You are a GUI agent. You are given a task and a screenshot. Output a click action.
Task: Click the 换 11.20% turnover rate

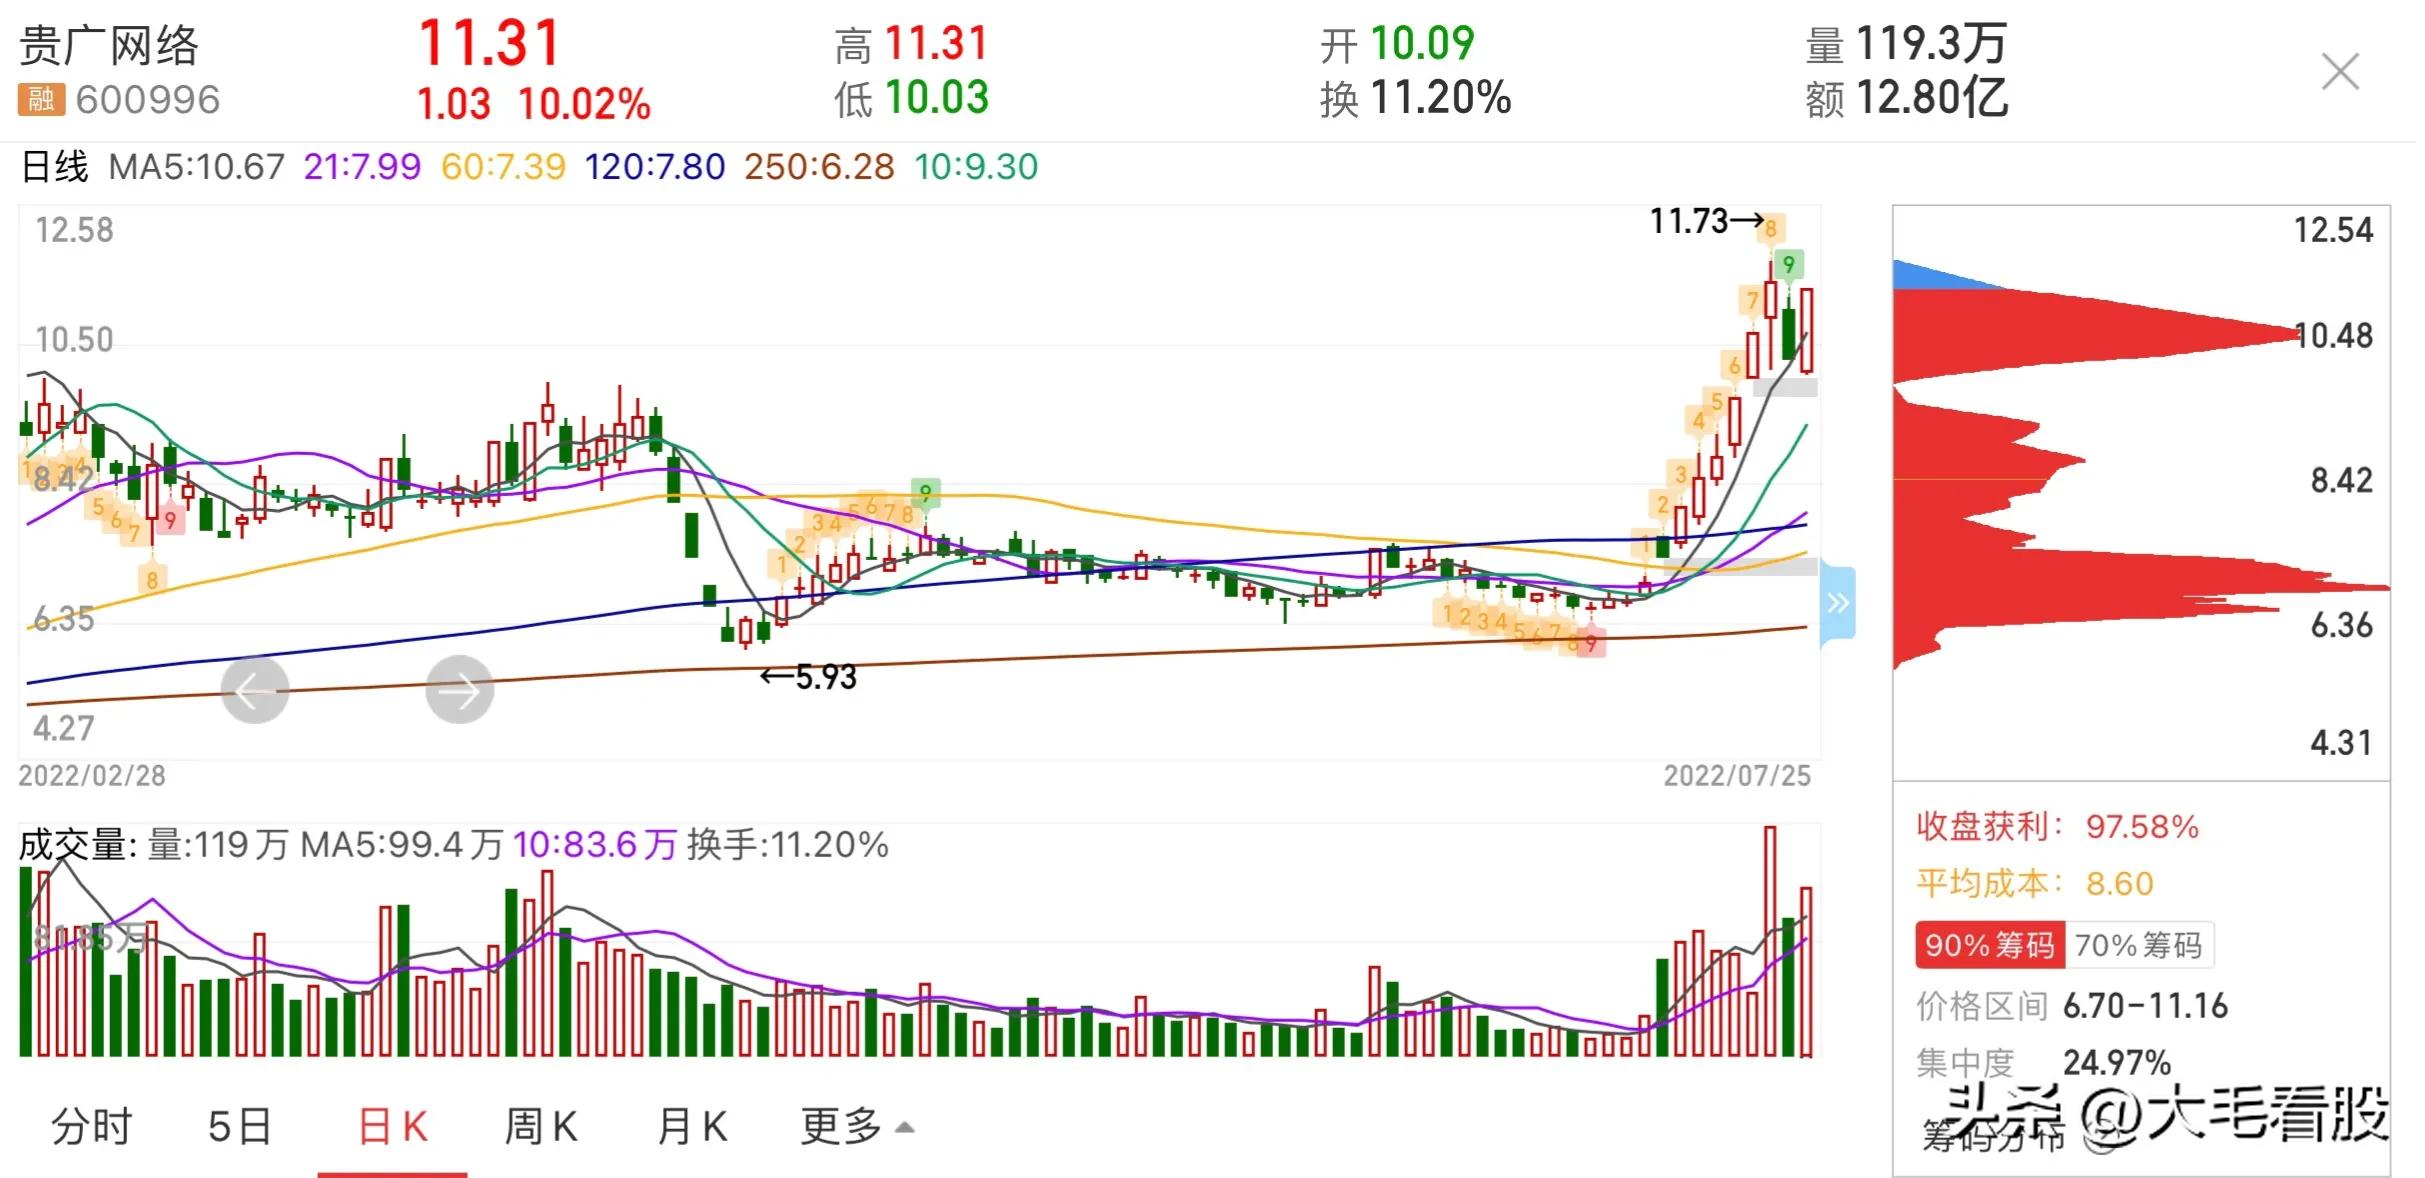(x=1416, y=98)
